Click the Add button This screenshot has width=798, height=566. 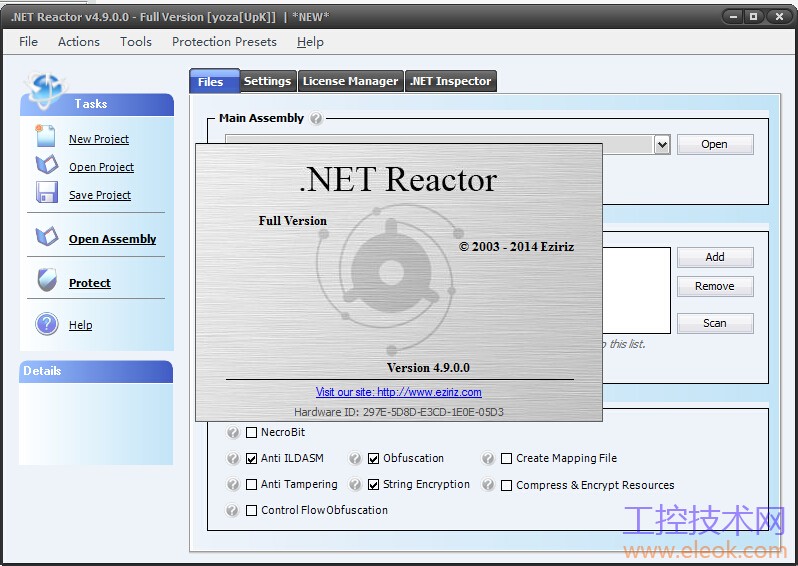715,258
